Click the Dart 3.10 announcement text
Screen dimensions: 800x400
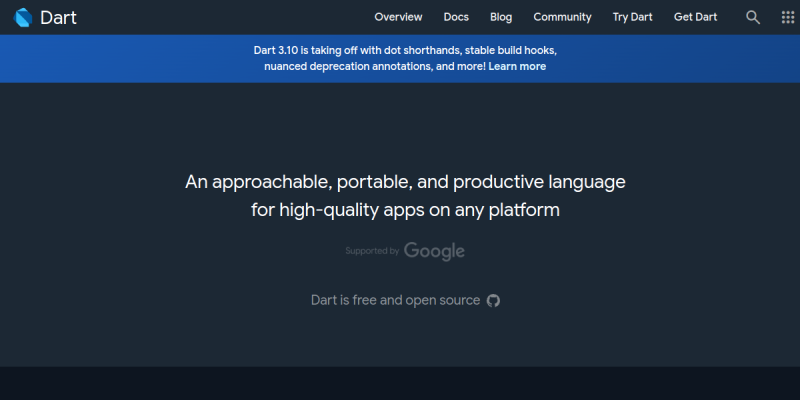click(300, 49)
